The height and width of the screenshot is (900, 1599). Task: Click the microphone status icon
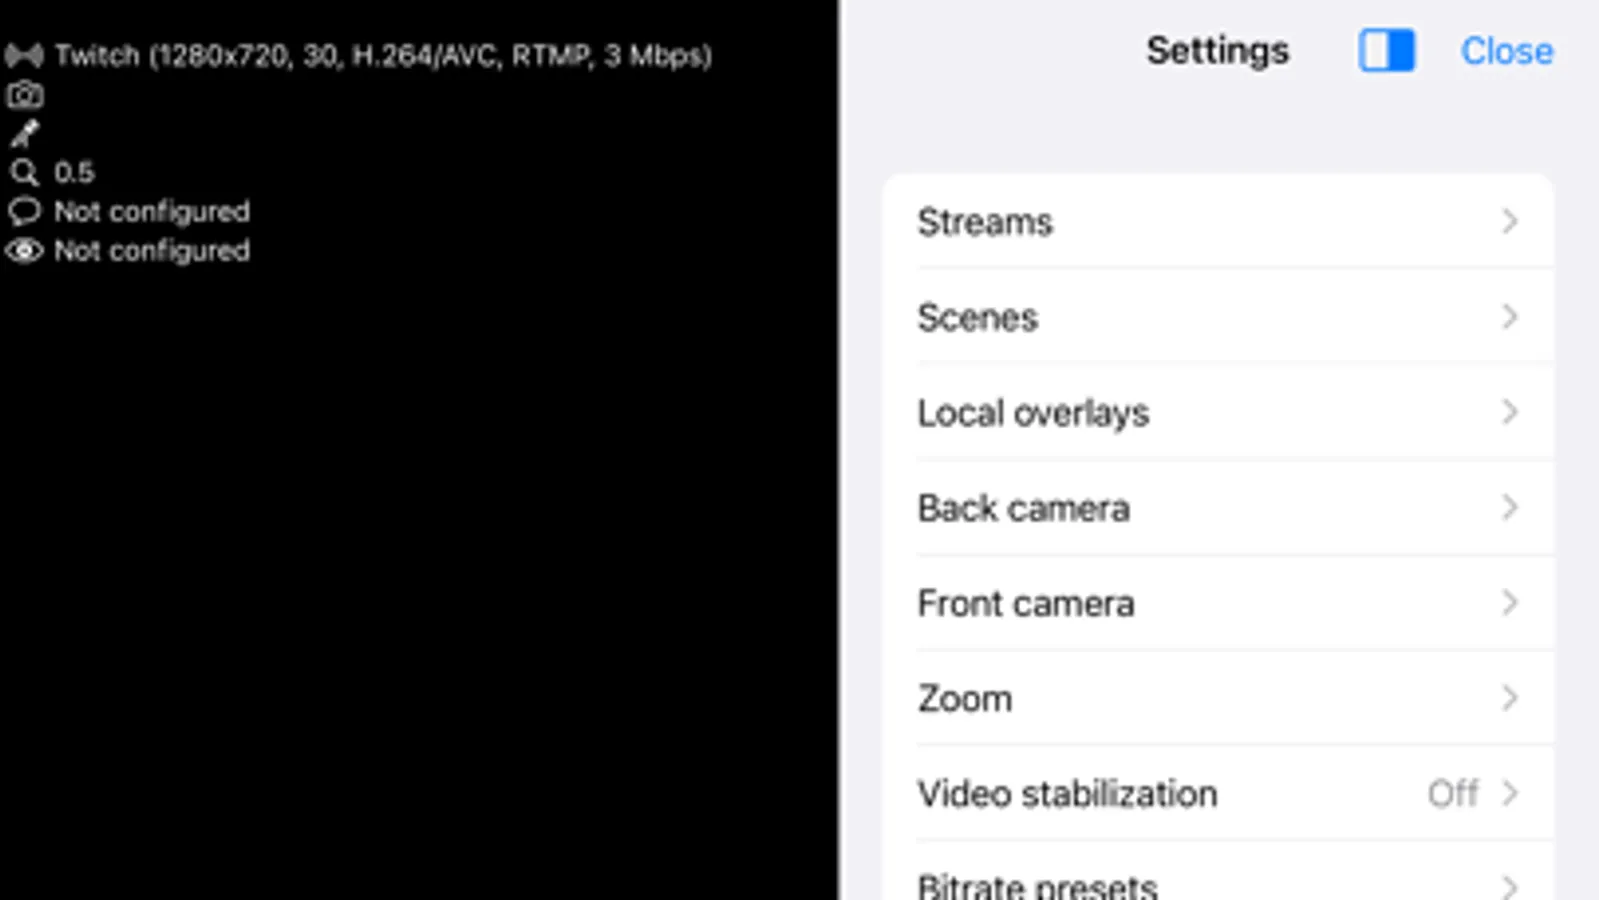24,133
